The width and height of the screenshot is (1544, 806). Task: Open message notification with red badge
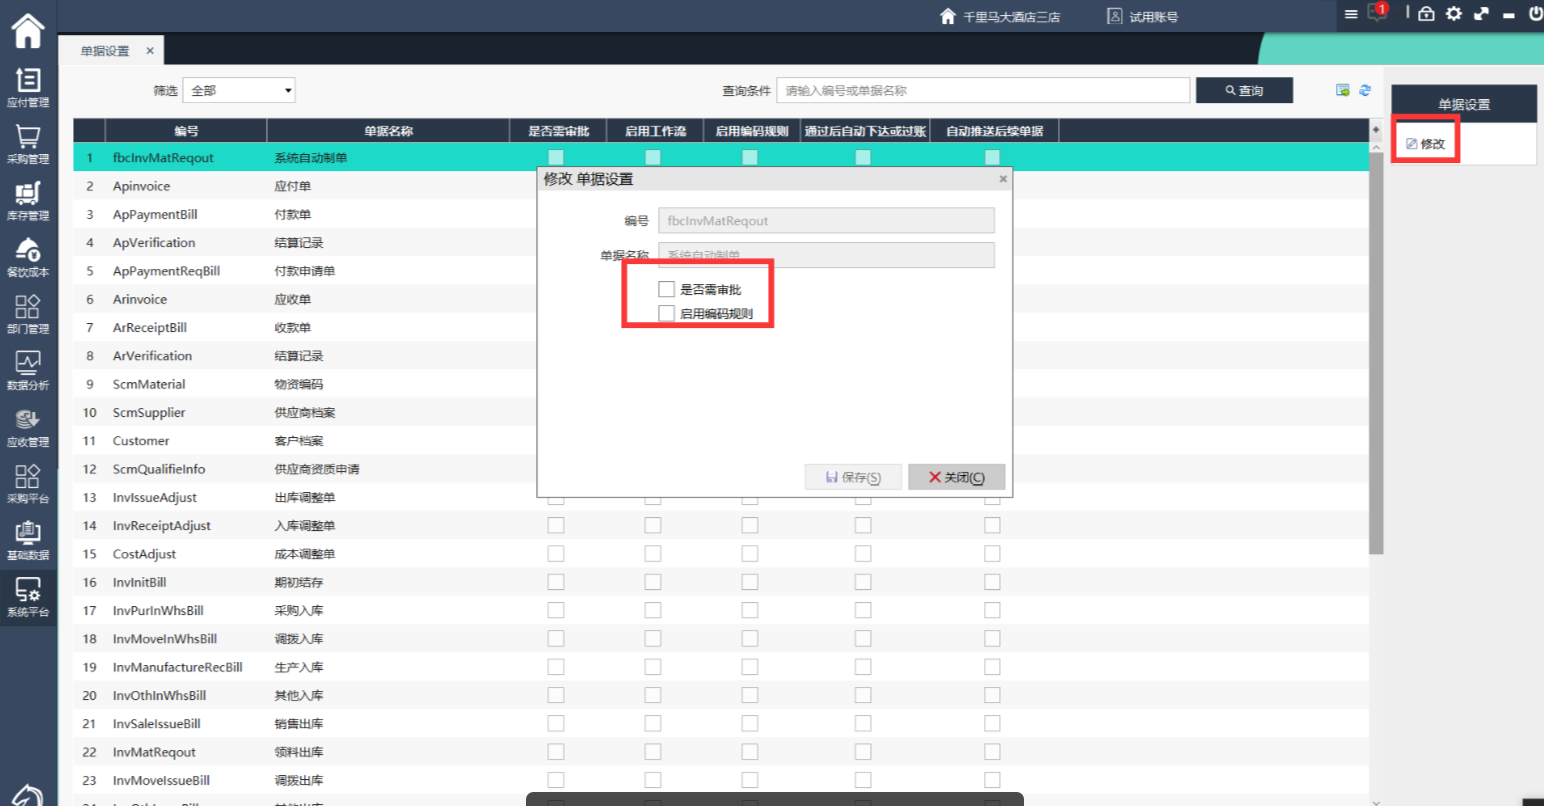pyautogui.click(x=1378, y=14)
